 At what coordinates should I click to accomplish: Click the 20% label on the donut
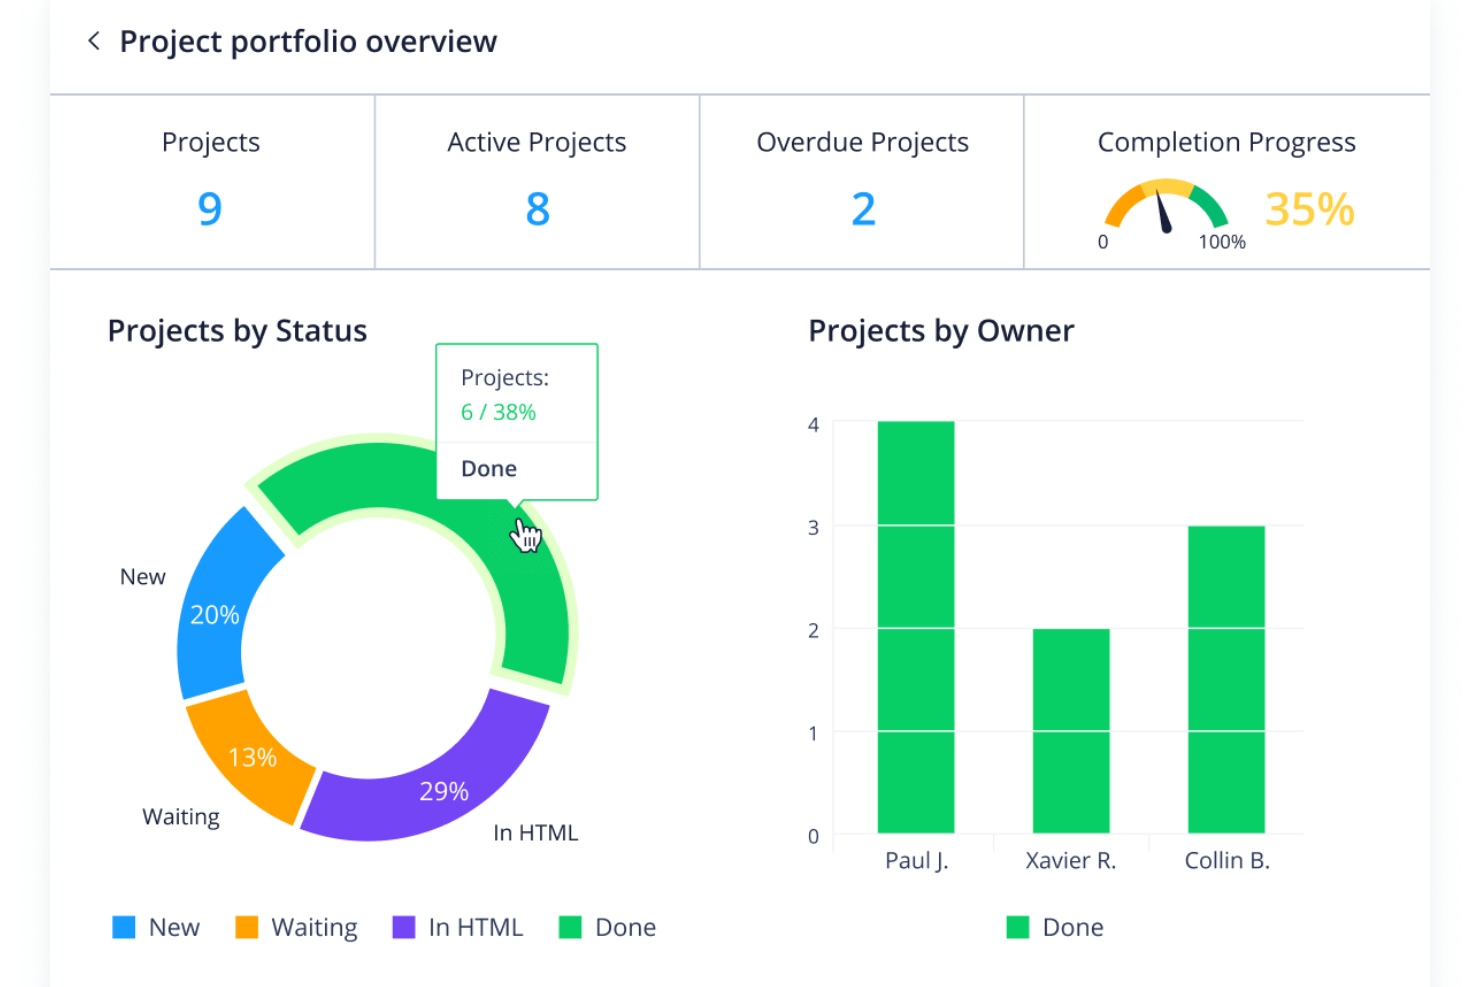(215, 615)
